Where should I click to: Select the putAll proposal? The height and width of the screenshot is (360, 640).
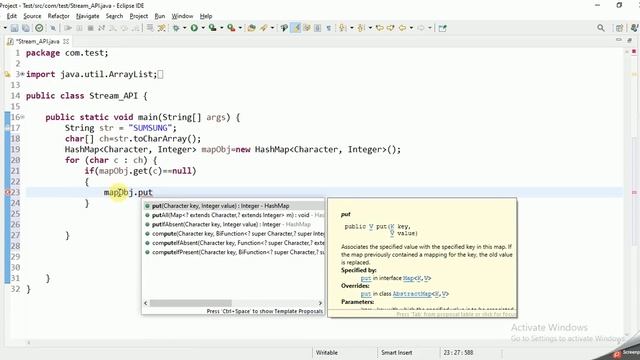click(x=234, y=215)
